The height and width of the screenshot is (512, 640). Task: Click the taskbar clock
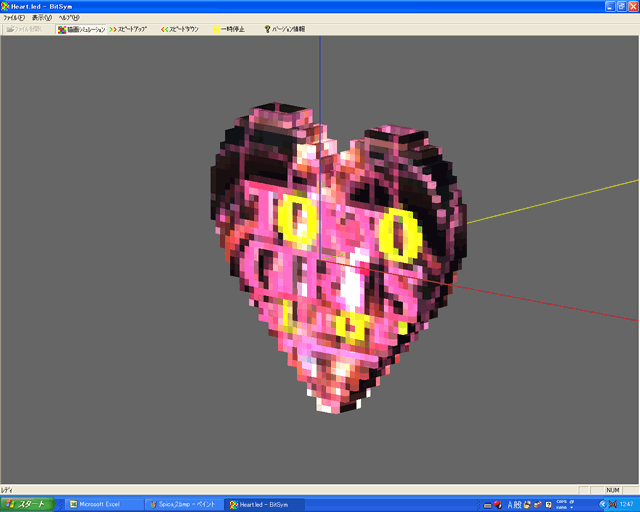(x=625, y=504)
